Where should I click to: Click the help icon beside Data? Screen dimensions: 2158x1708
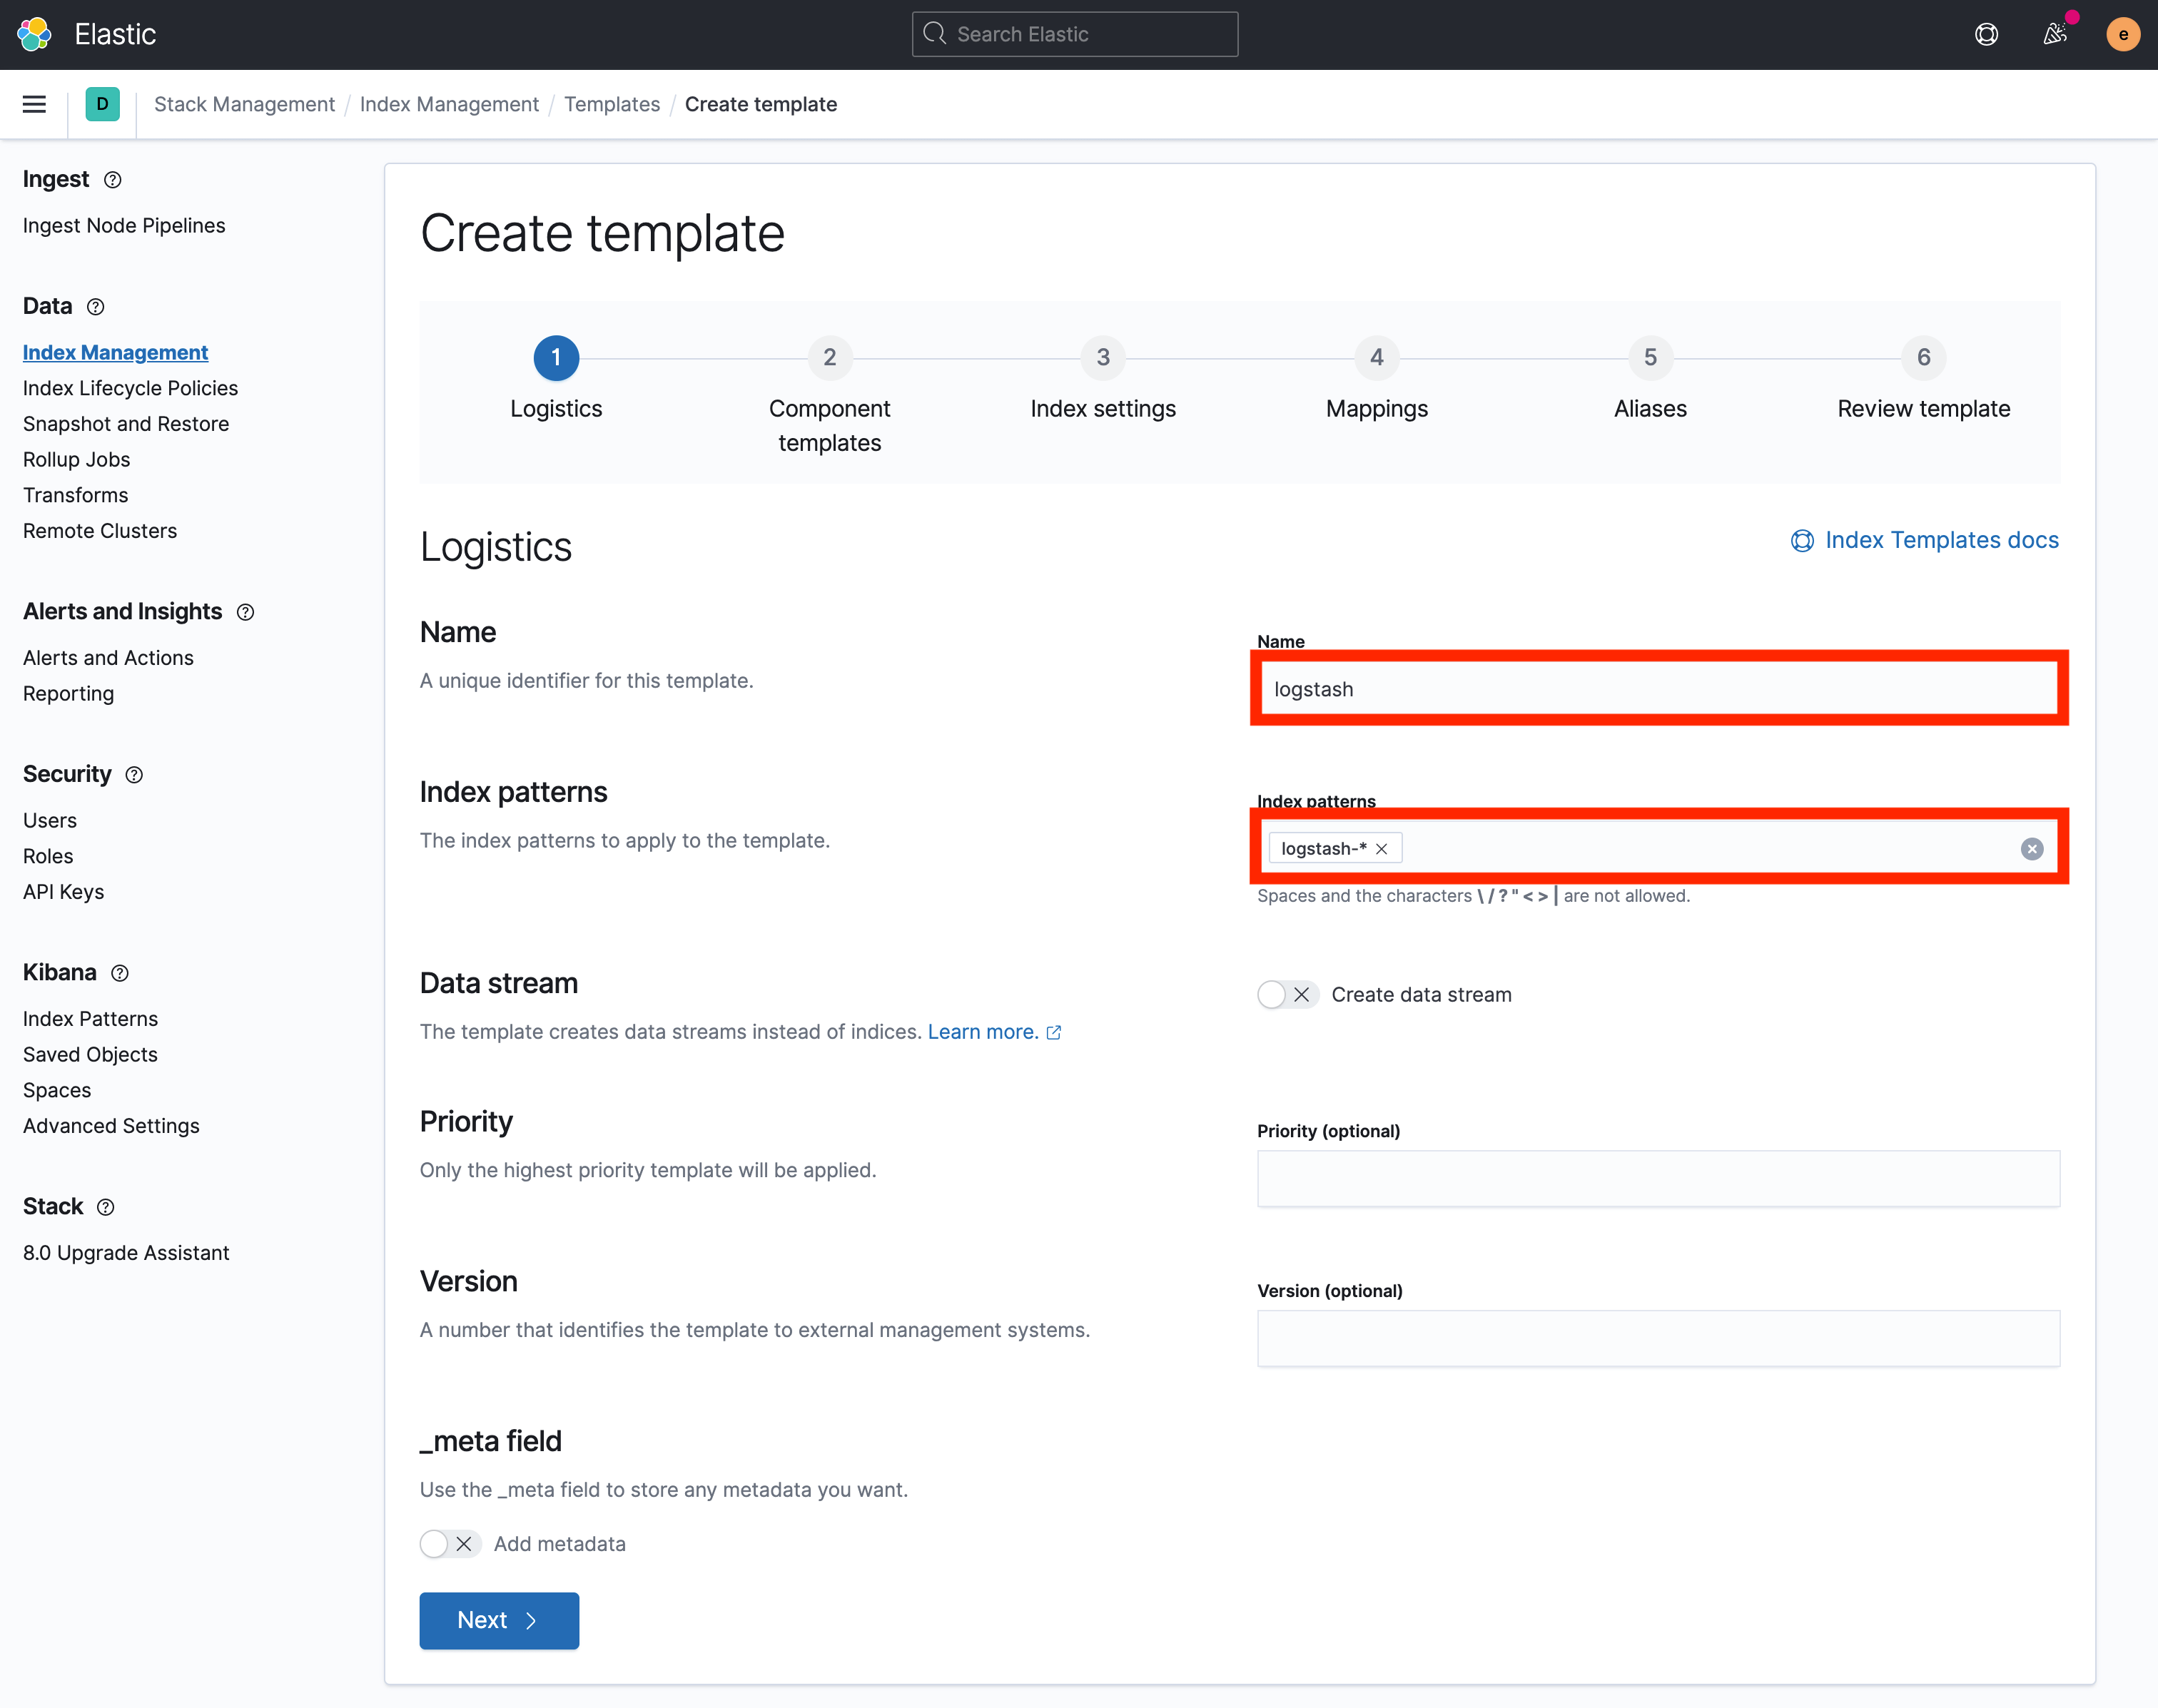tap(96, 307)
